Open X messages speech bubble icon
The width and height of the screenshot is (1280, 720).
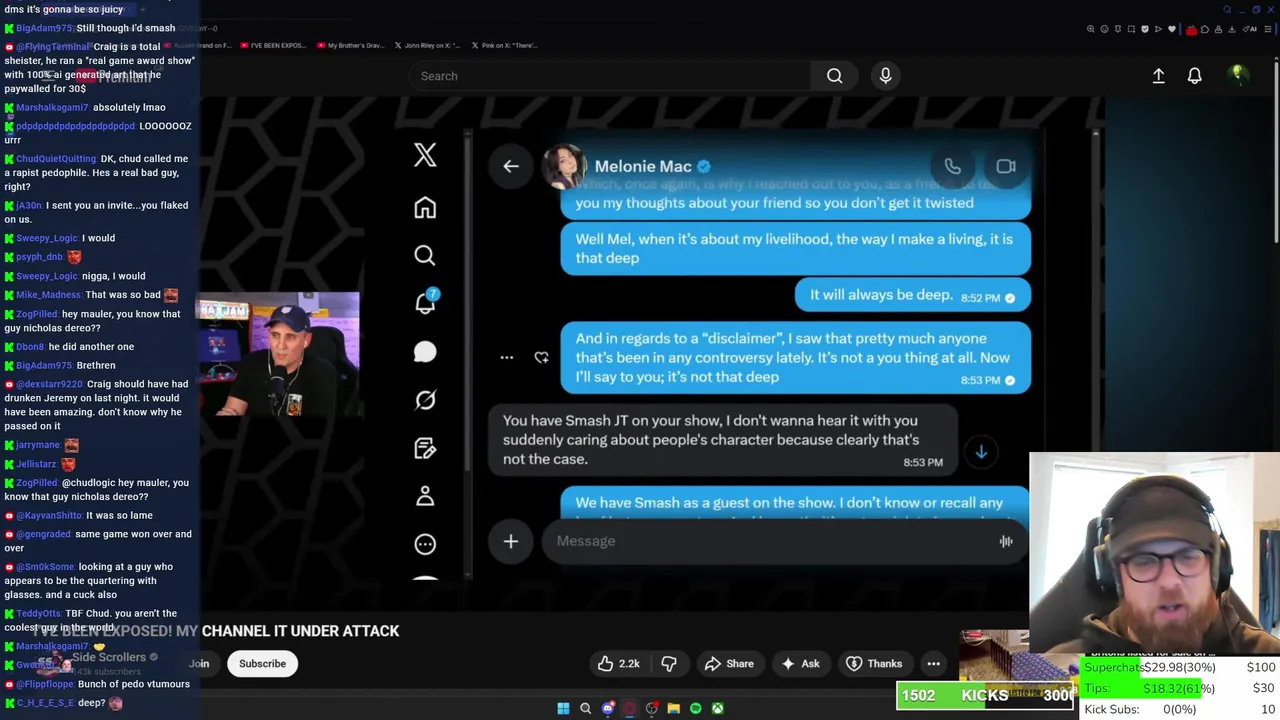pyautogui.click(x=425, y=351)
